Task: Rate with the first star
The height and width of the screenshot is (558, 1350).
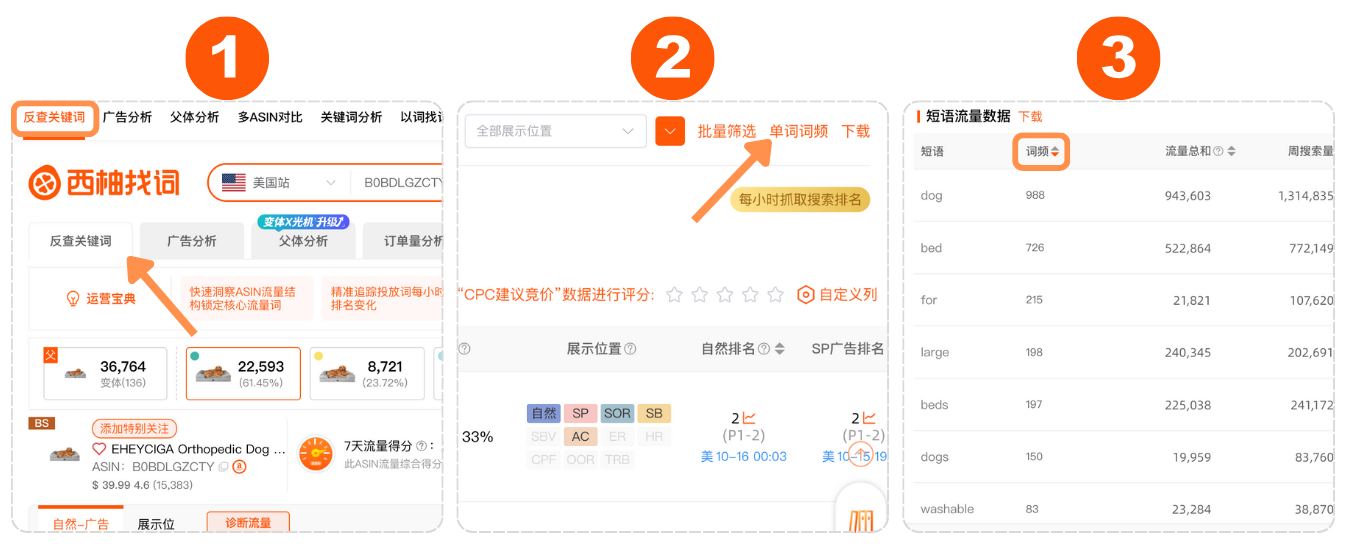Action: [675, 294]
